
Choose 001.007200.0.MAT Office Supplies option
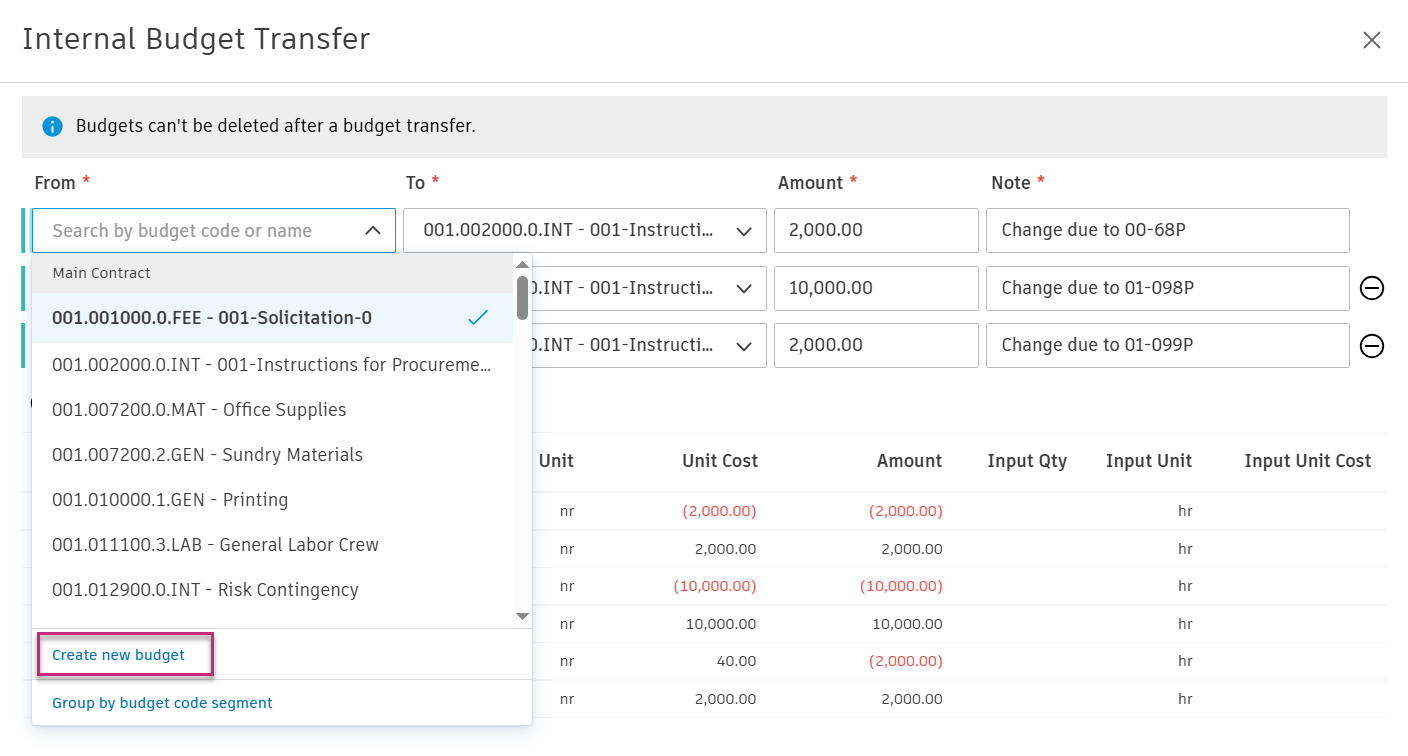(199, 410)
